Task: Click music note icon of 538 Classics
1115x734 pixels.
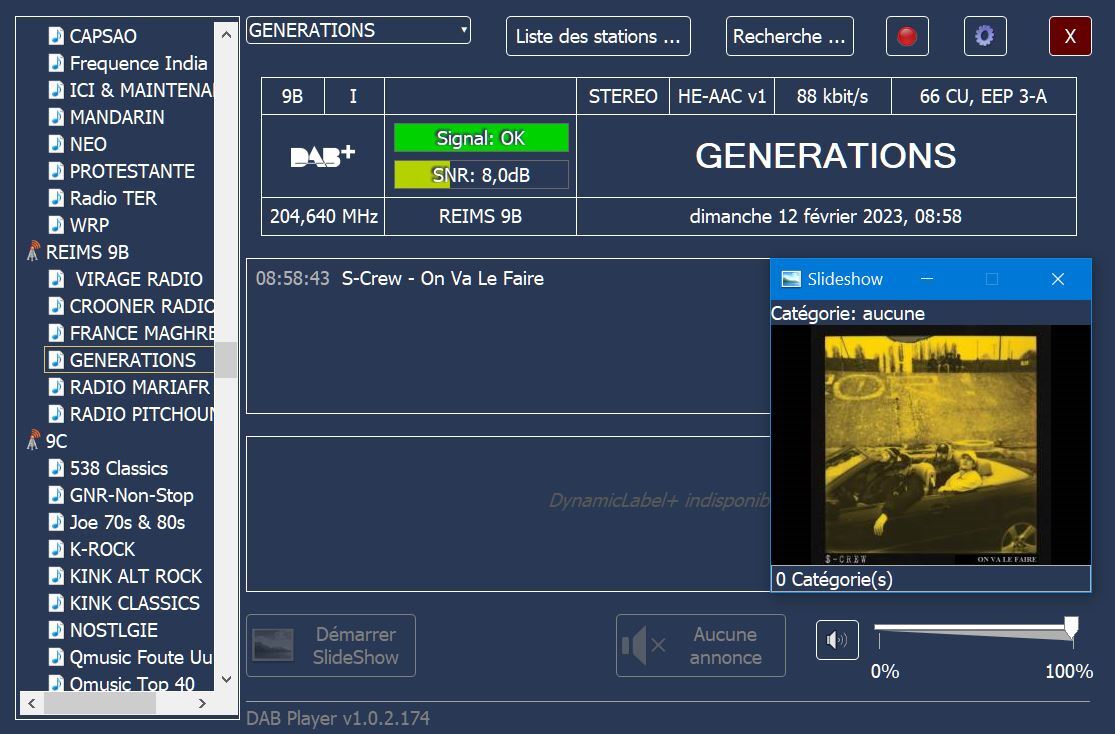Action: (x=56, y=468)
